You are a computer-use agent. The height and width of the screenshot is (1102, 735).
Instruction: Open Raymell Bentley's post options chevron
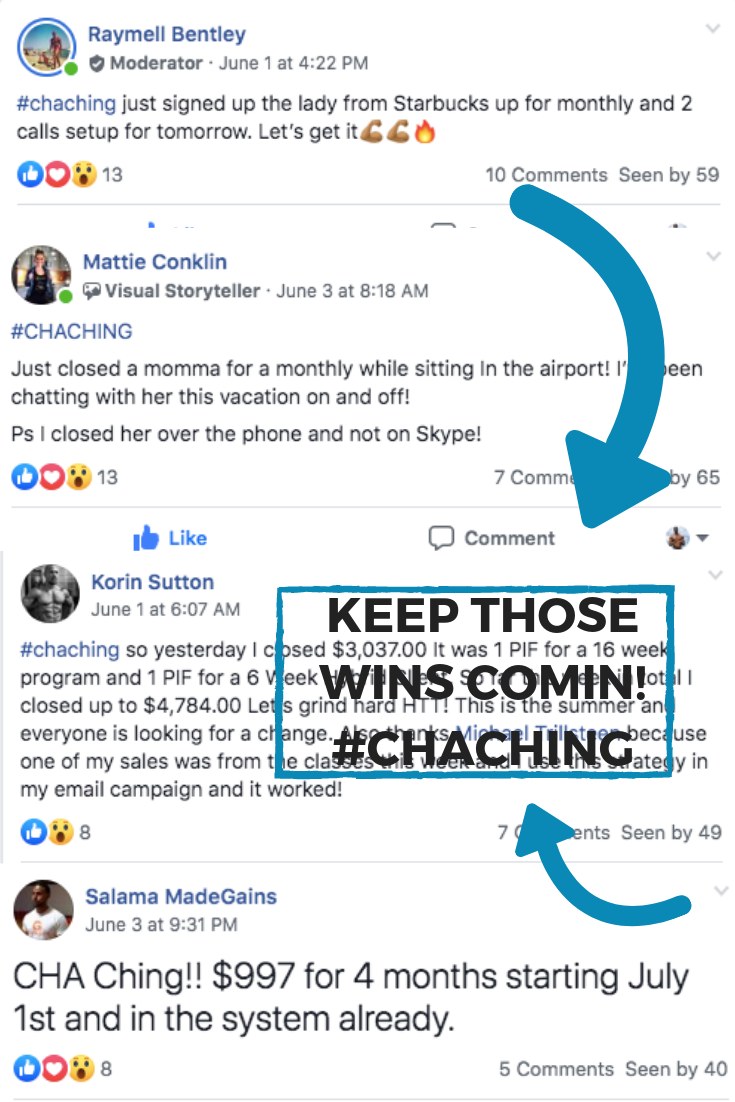713,29
